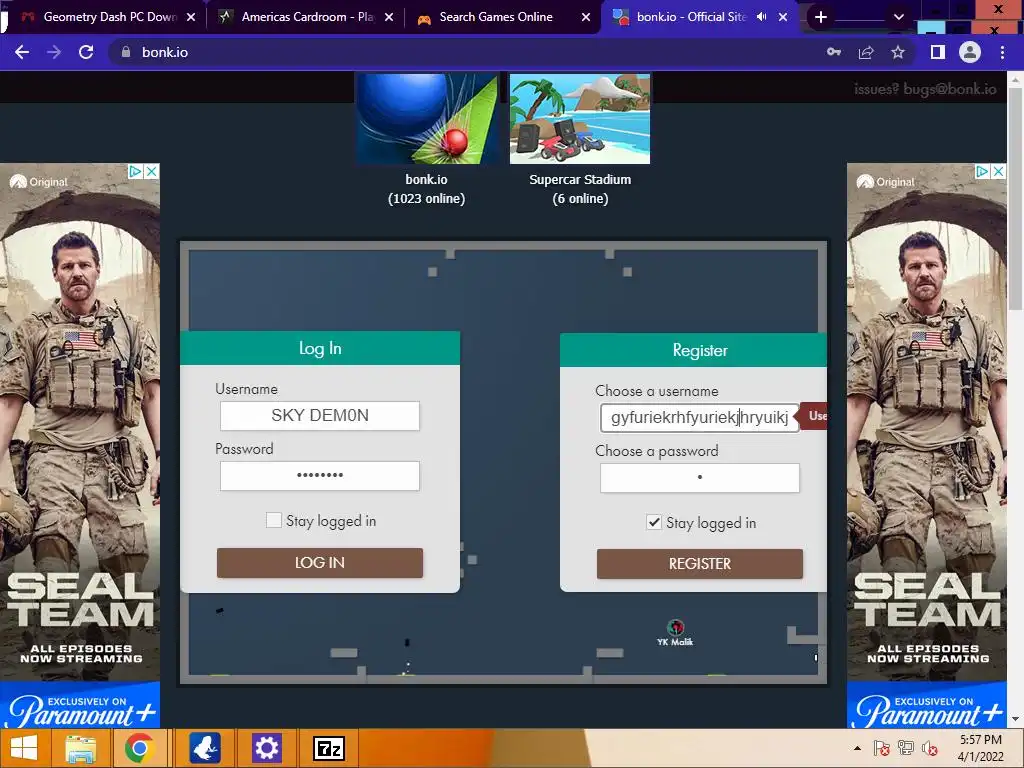The width and height of the screenshot is (1024, 768).
Task: Open the blue frog app on taskbar
Action: 205,748
